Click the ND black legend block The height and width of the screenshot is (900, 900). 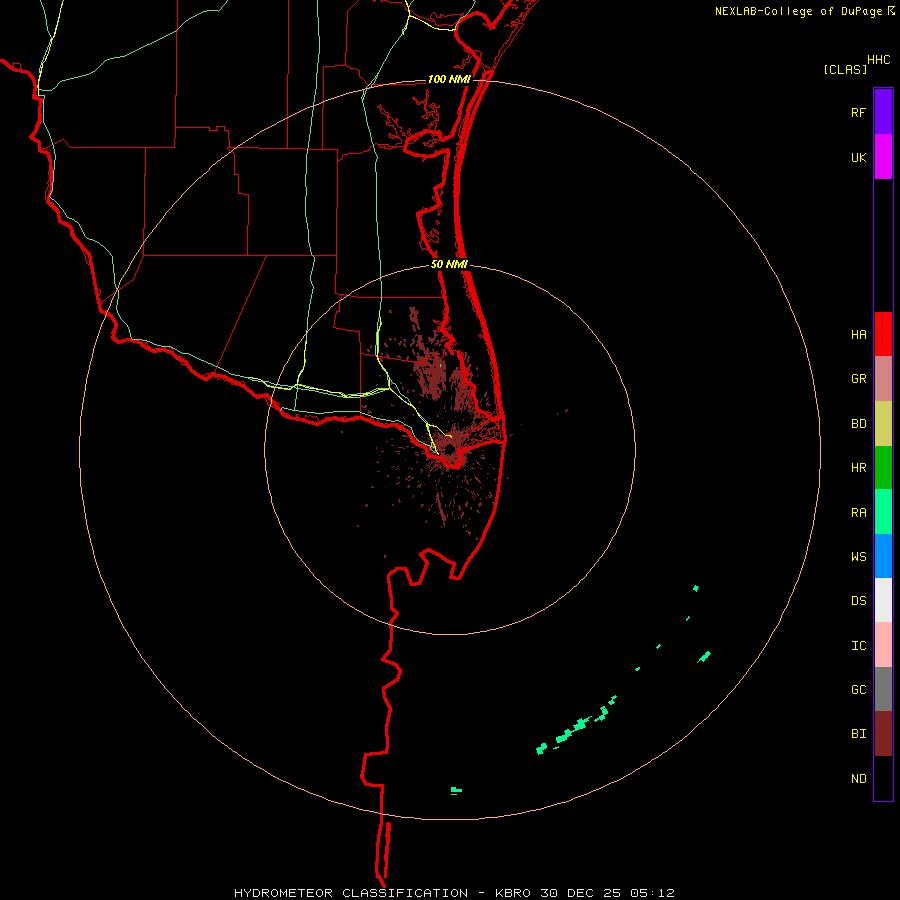(x=883, y=778)
